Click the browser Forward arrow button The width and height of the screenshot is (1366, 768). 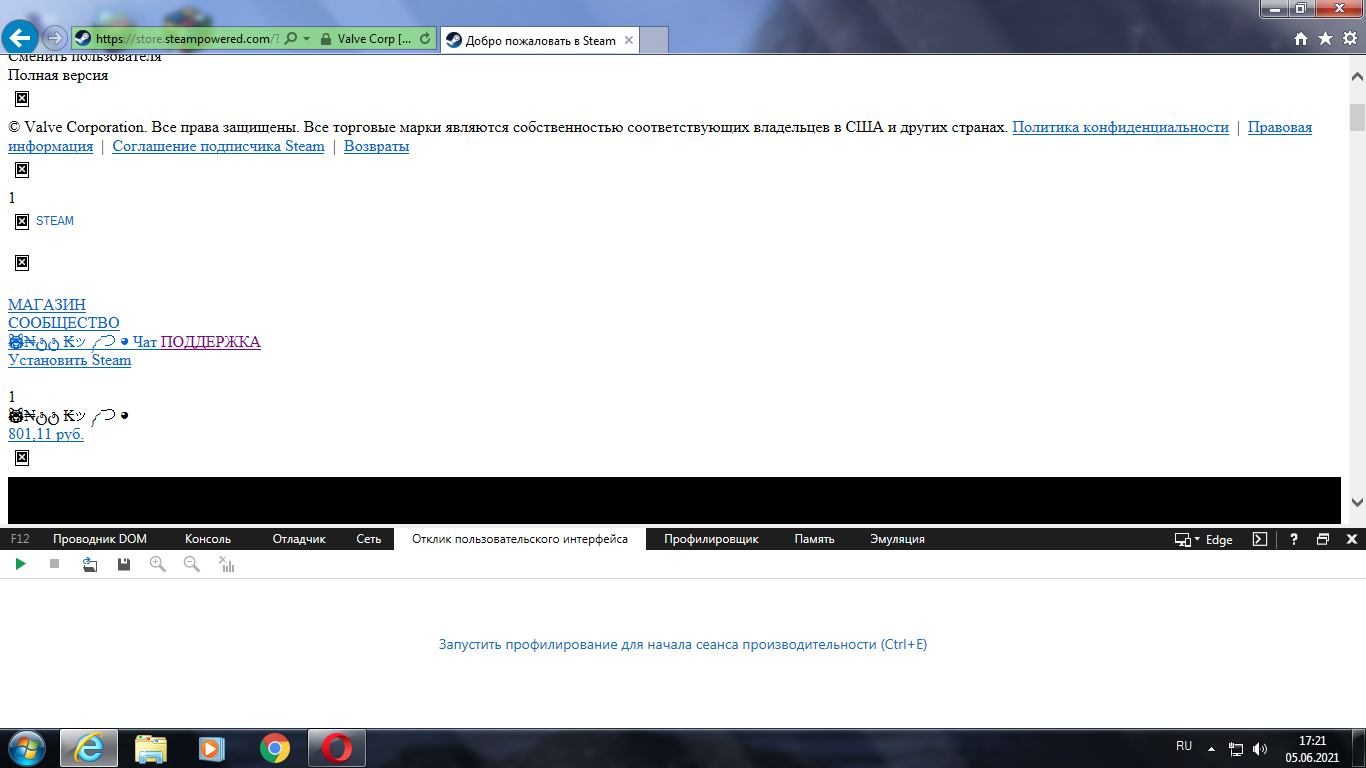[x=55, y=38]
